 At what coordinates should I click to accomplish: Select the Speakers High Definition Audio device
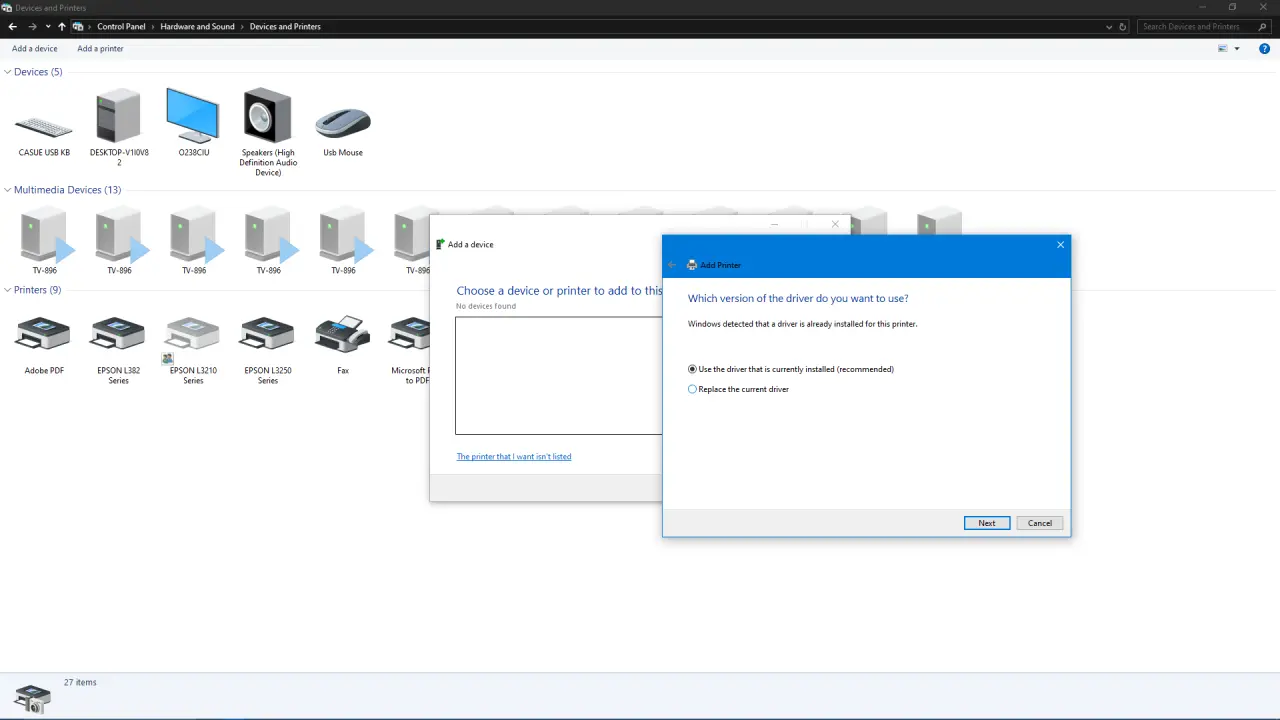click(x=267, y=131)
